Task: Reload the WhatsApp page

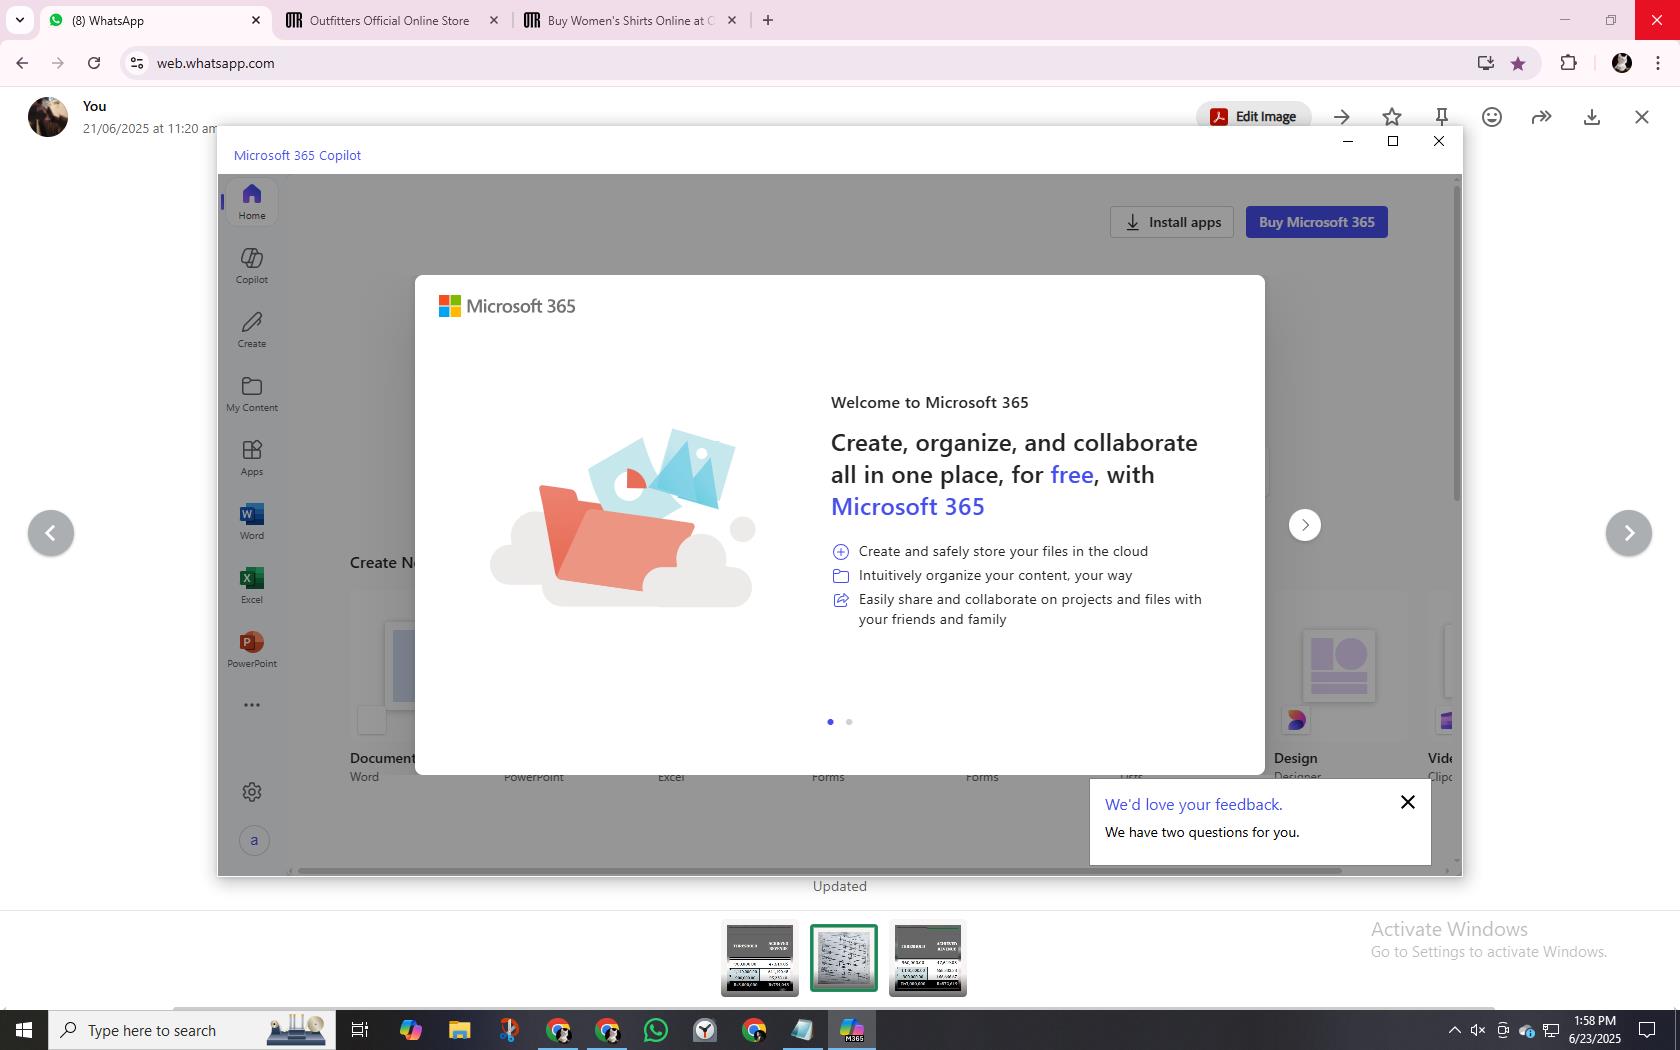Action: click(x=94, y=63)
